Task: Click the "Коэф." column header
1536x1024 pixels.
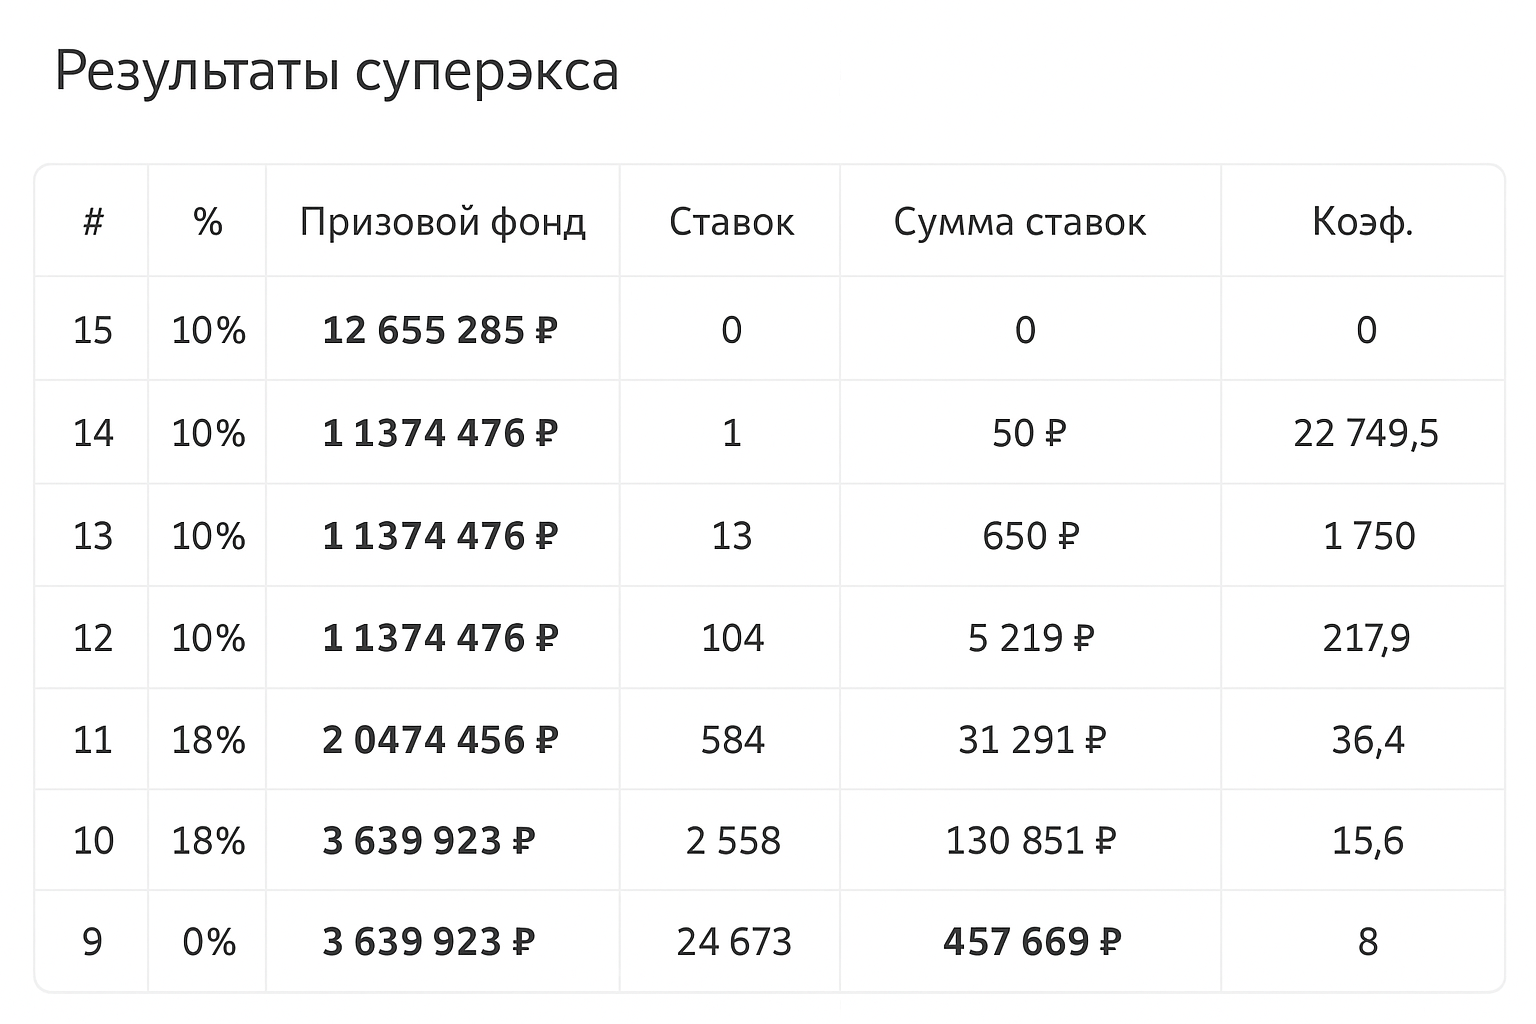Action: coord(1362,222)
